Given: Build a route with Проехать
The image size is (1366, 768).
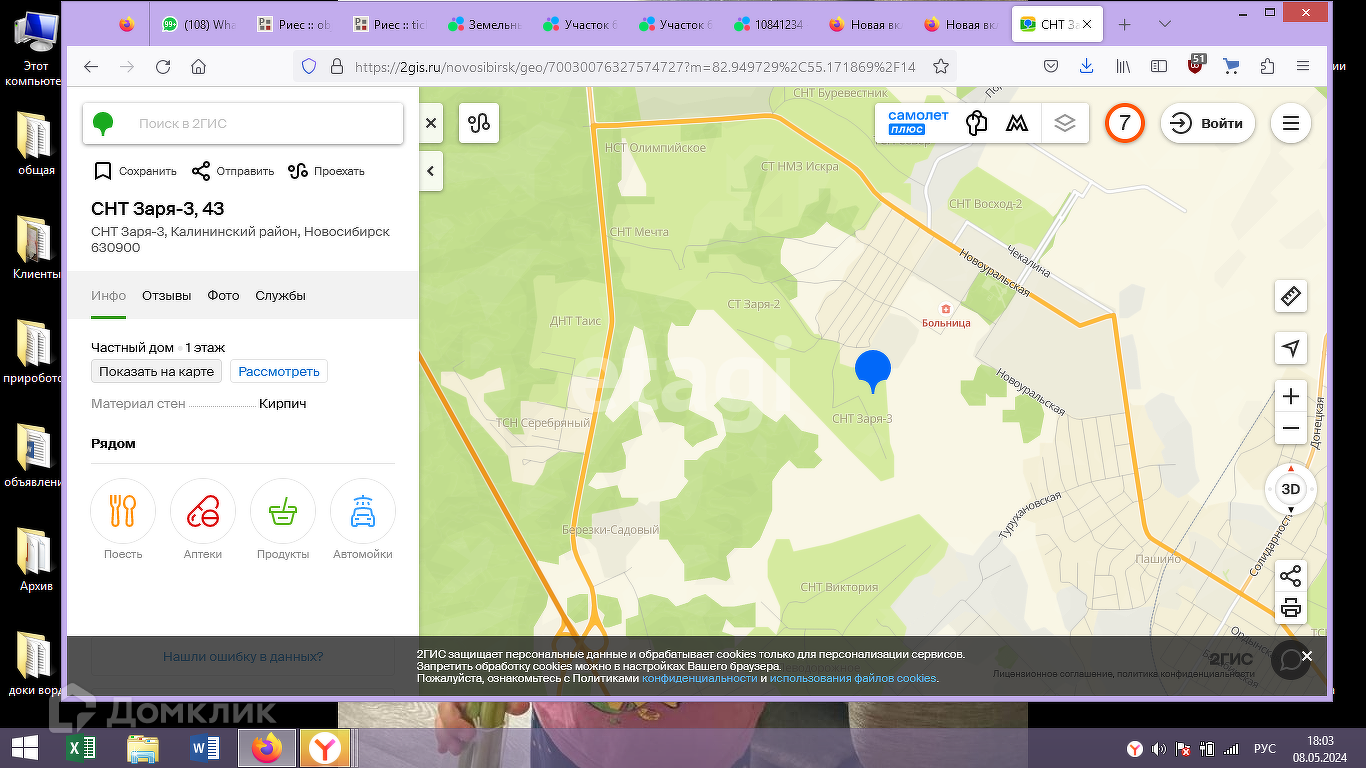Looking at the screenshot, I should pos(326,171).
